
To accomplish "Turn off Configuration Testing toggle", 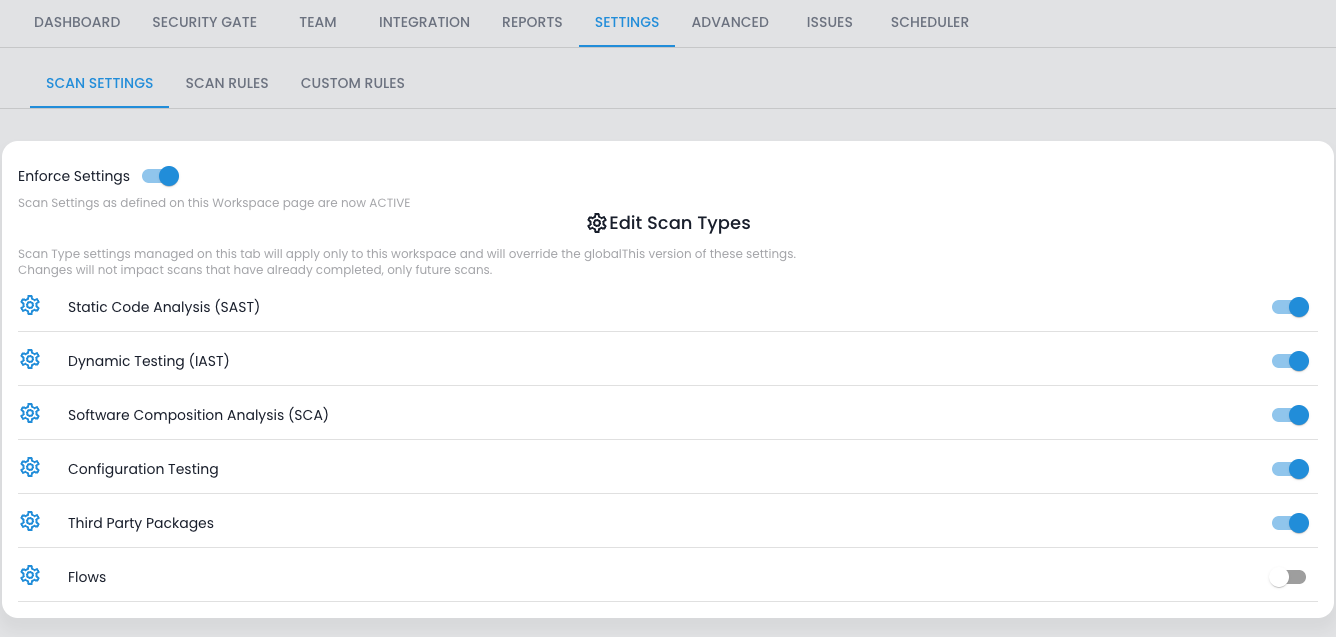I will [x=1290, y=469].
